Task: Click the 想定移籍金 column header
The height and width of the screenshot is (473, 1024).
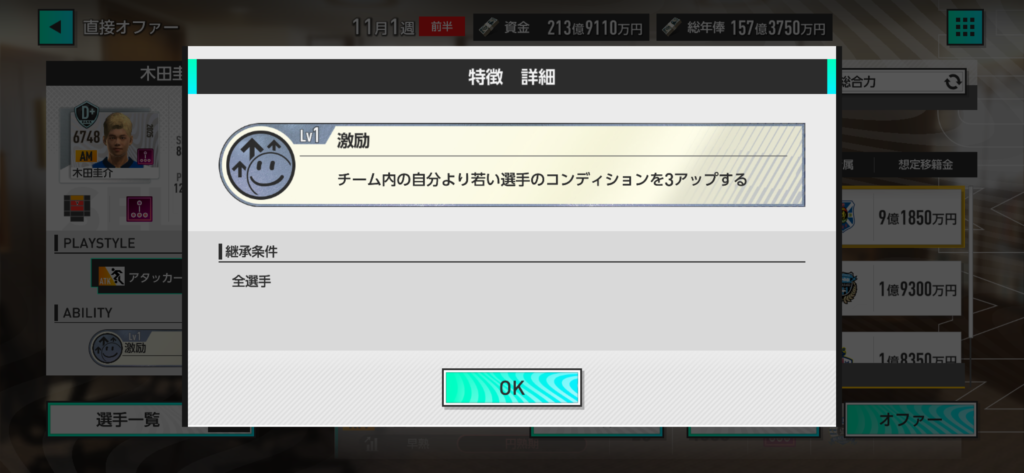Action: (925, 165)
